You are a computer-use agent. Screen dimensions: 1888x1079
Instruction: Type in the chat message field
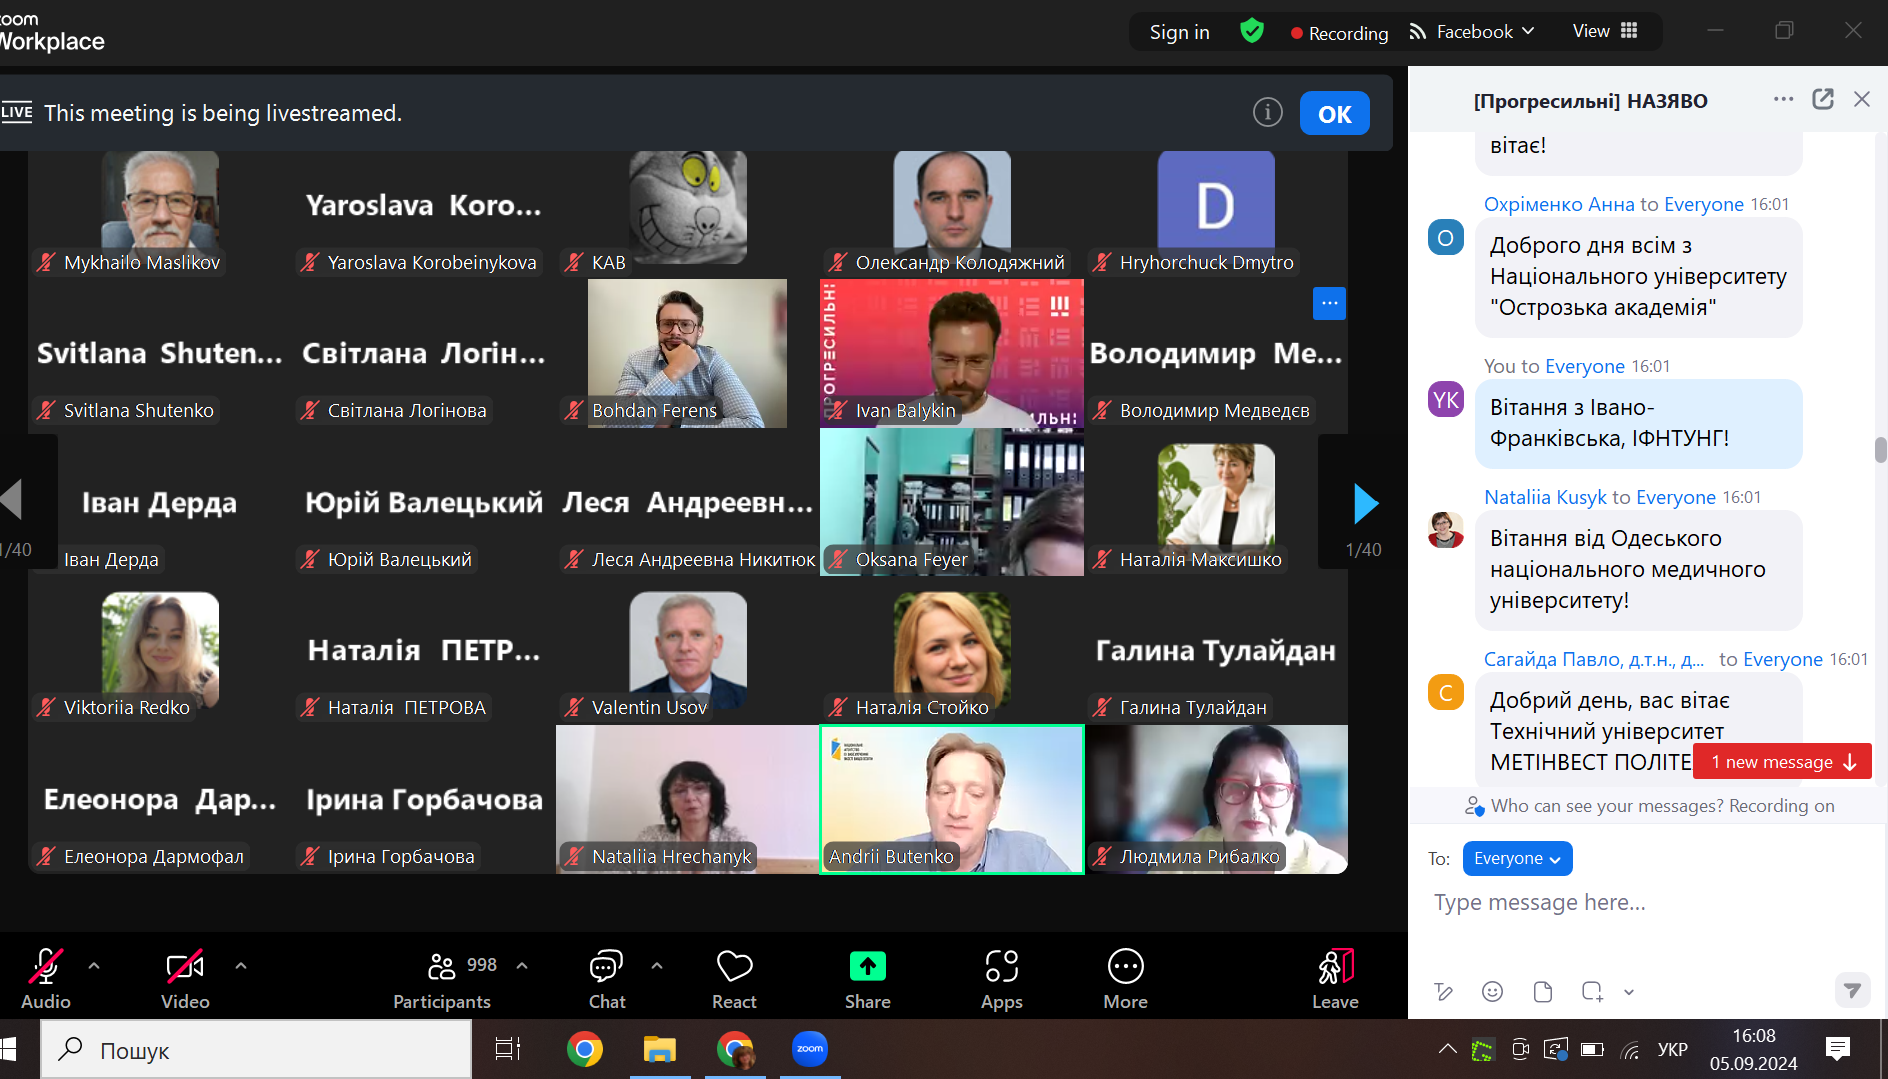(x=1640, y=903)
